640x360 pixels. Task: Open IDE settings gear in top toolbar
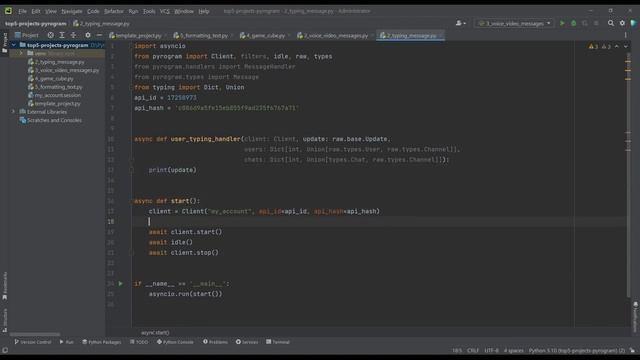point(622,23)
